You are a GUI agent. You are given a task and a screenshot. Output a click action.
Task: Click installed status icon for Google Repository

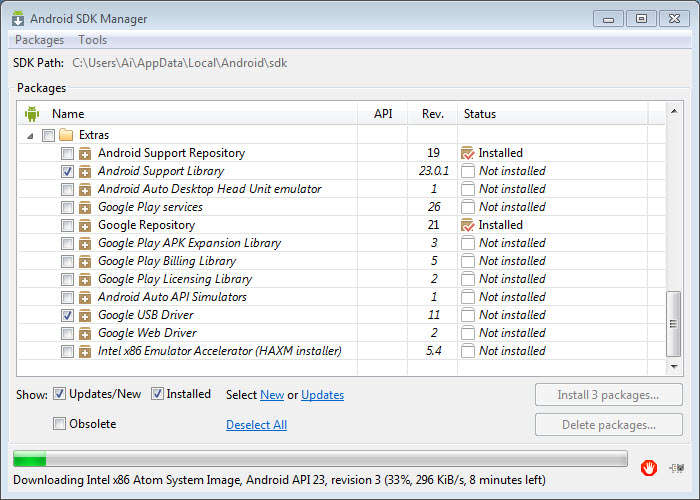coord(467,225)
